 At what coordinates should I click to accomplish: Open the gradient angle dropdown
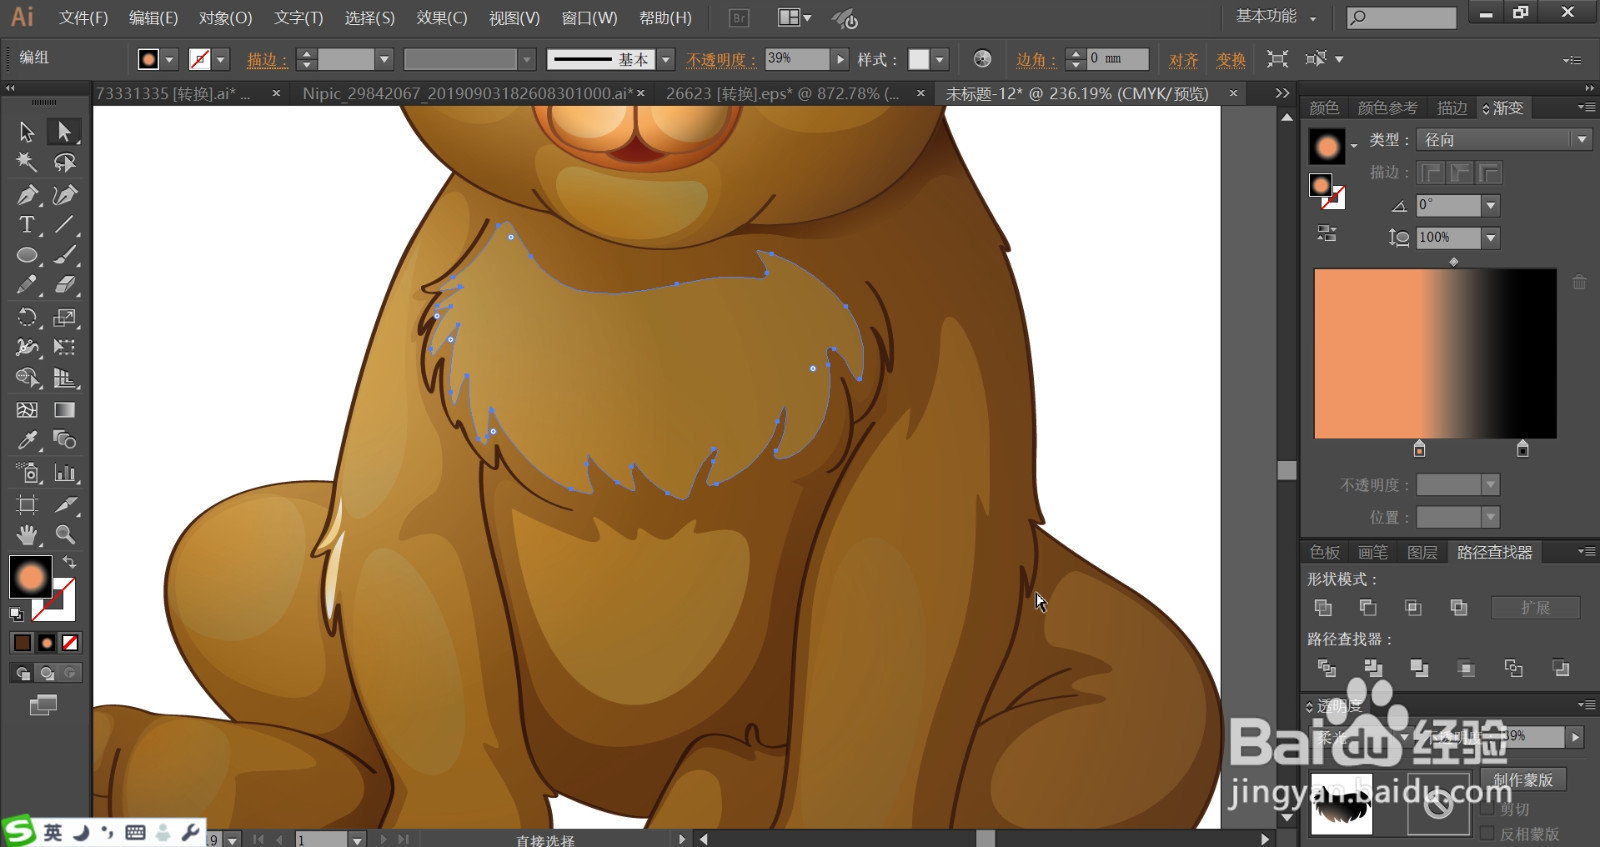pos(1491,205)
